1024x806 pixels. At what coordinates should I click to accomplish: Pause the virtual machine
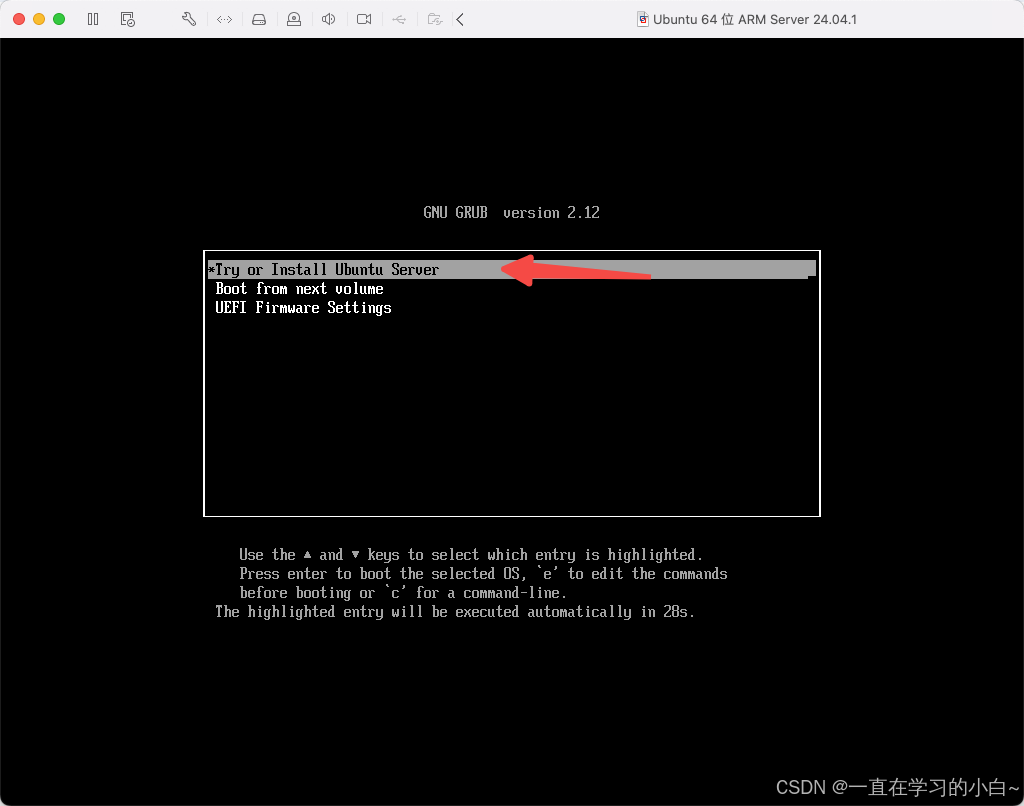point(93,20)
